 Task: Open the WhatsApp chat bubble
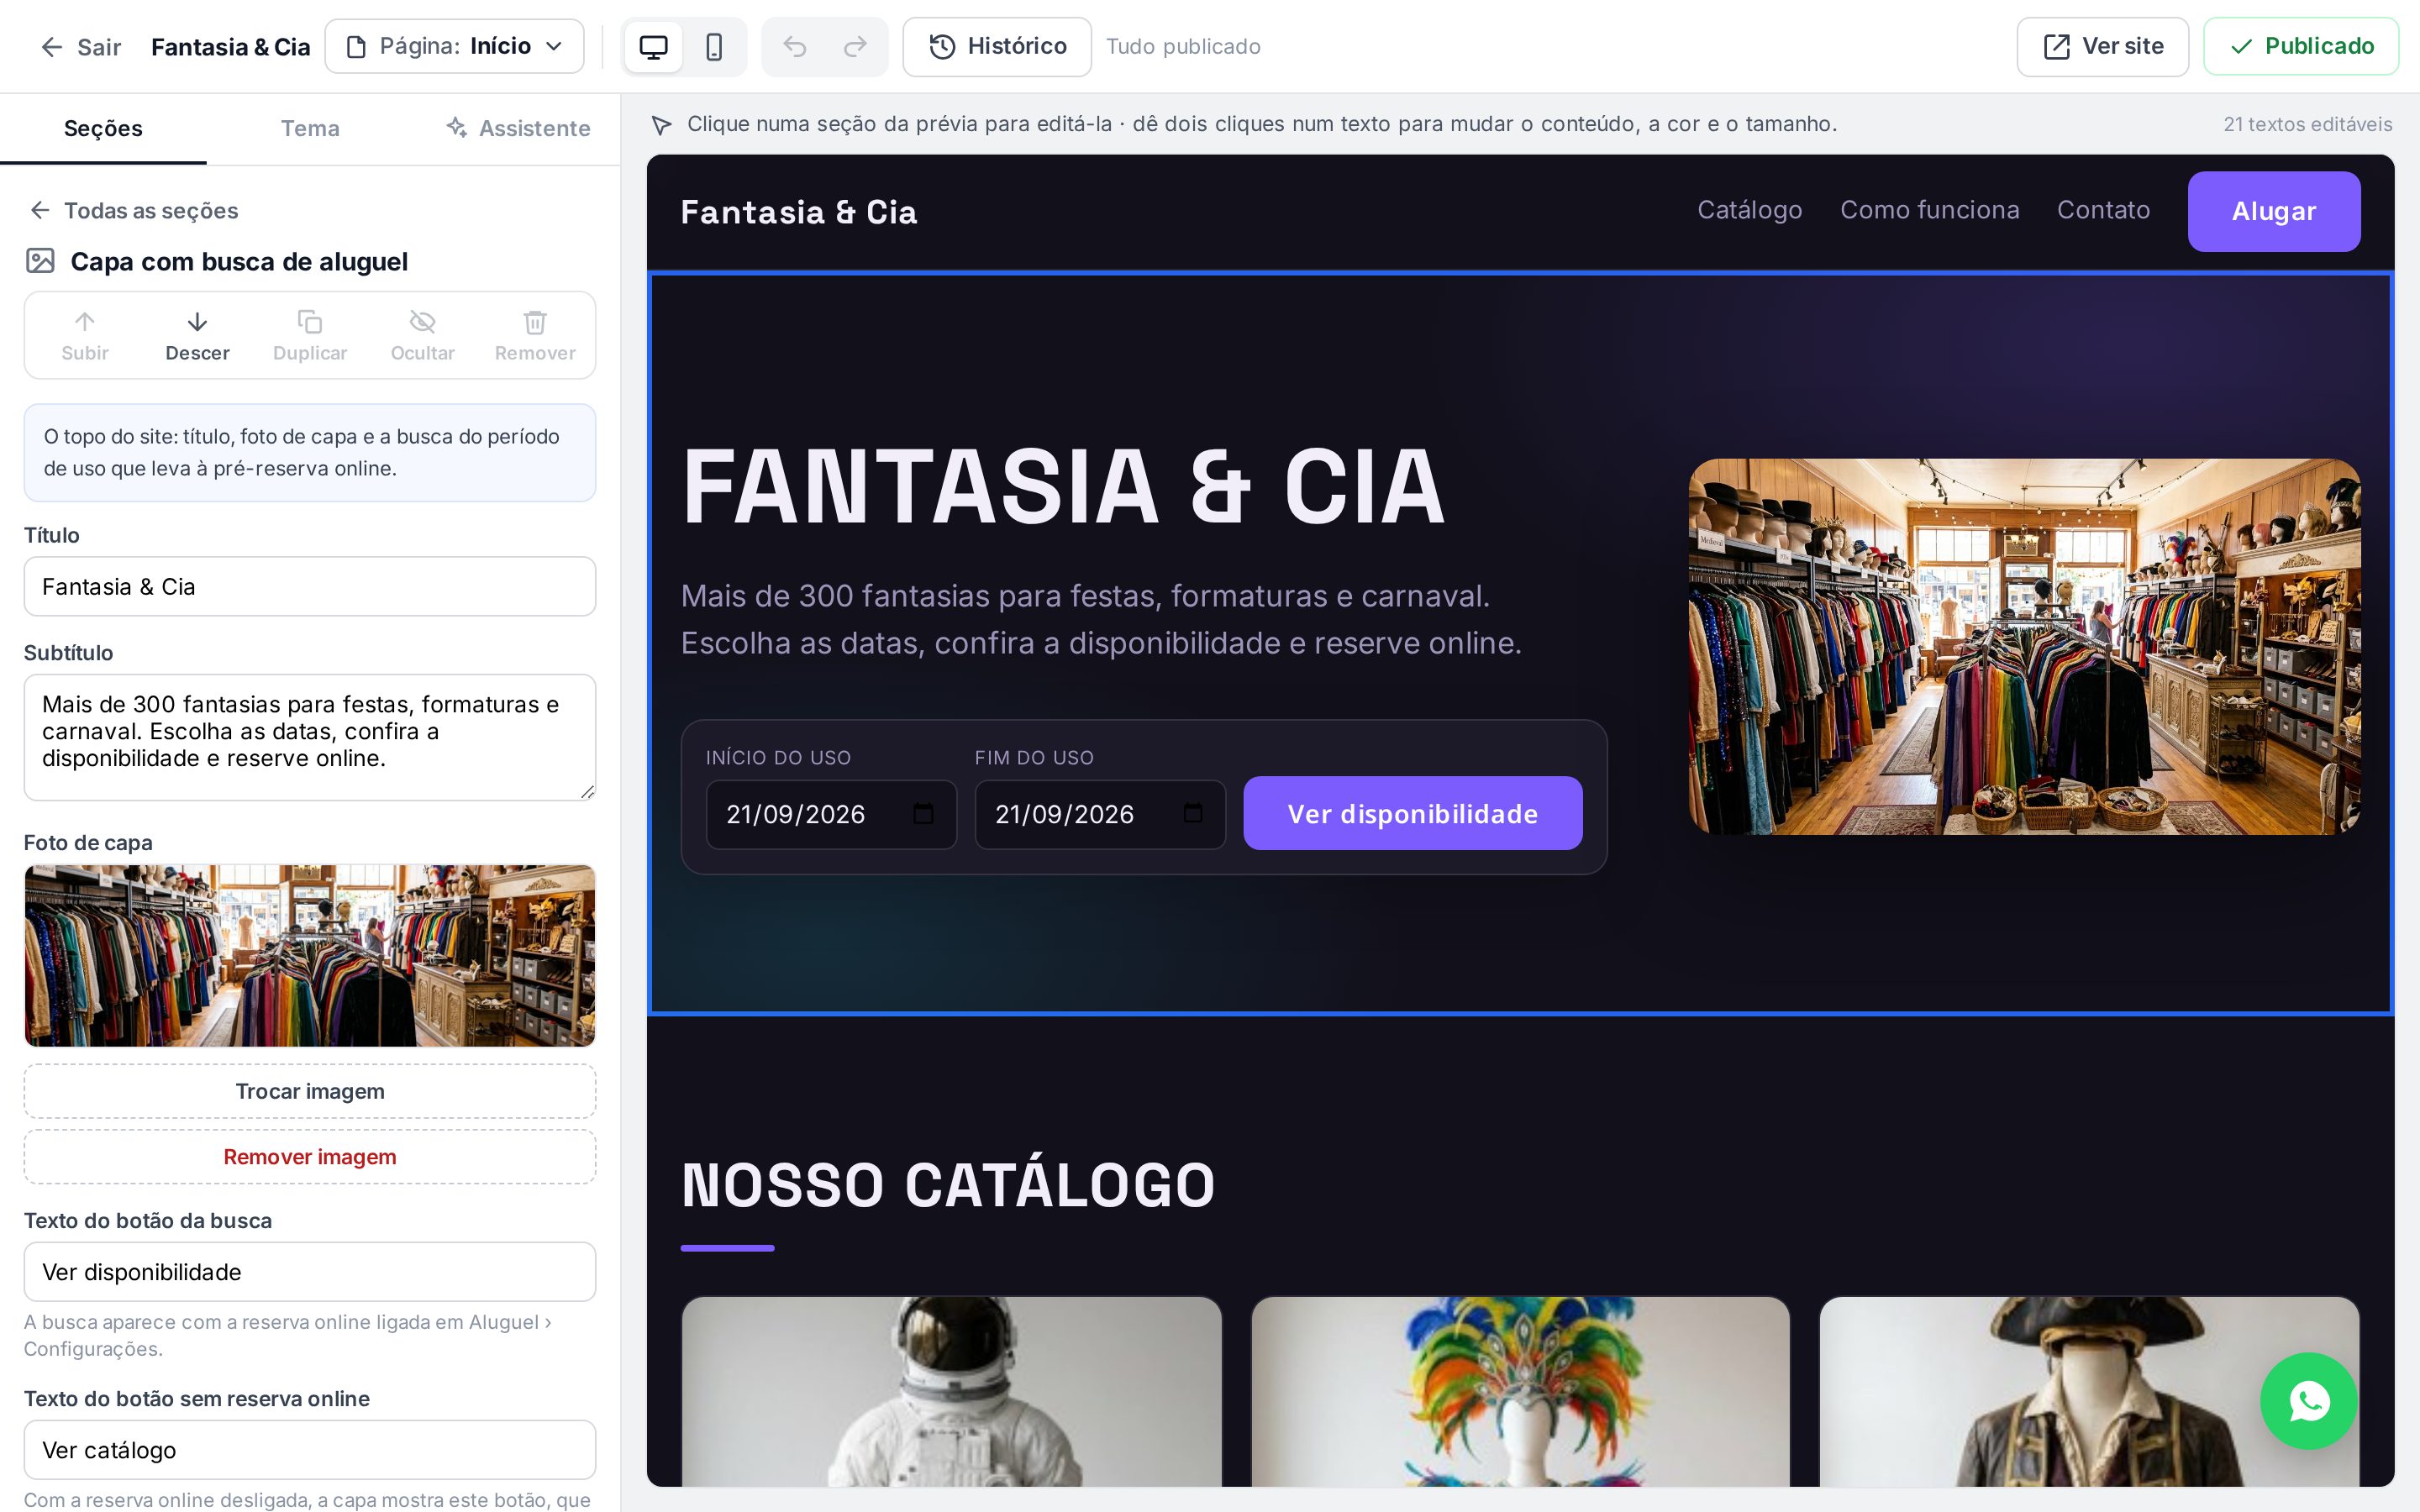[2308, 1400]
